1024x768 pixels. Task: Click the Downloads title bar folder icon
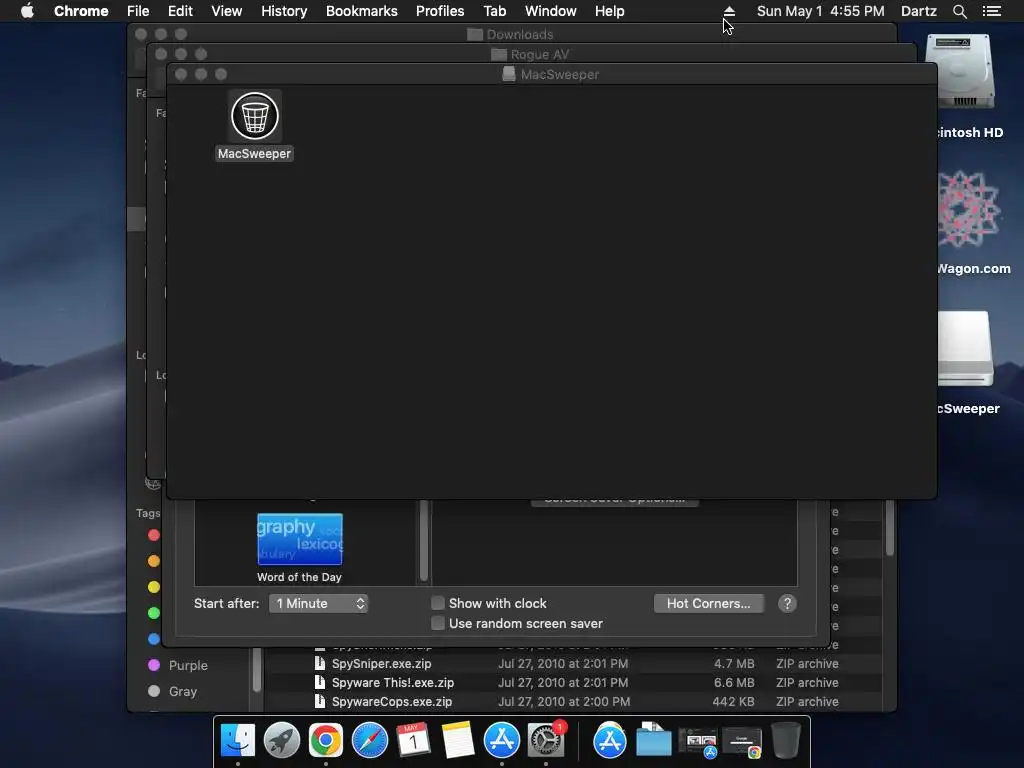(475, 35)
